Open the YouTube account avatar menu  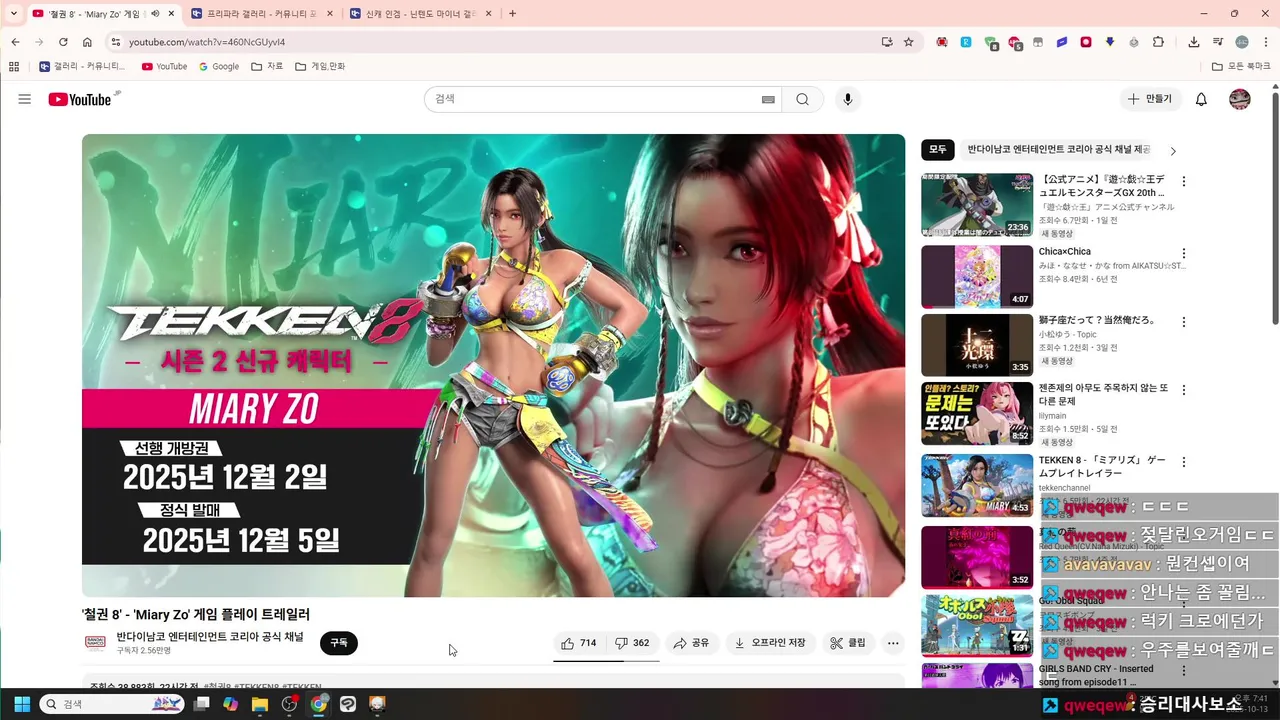(1240, 99)
